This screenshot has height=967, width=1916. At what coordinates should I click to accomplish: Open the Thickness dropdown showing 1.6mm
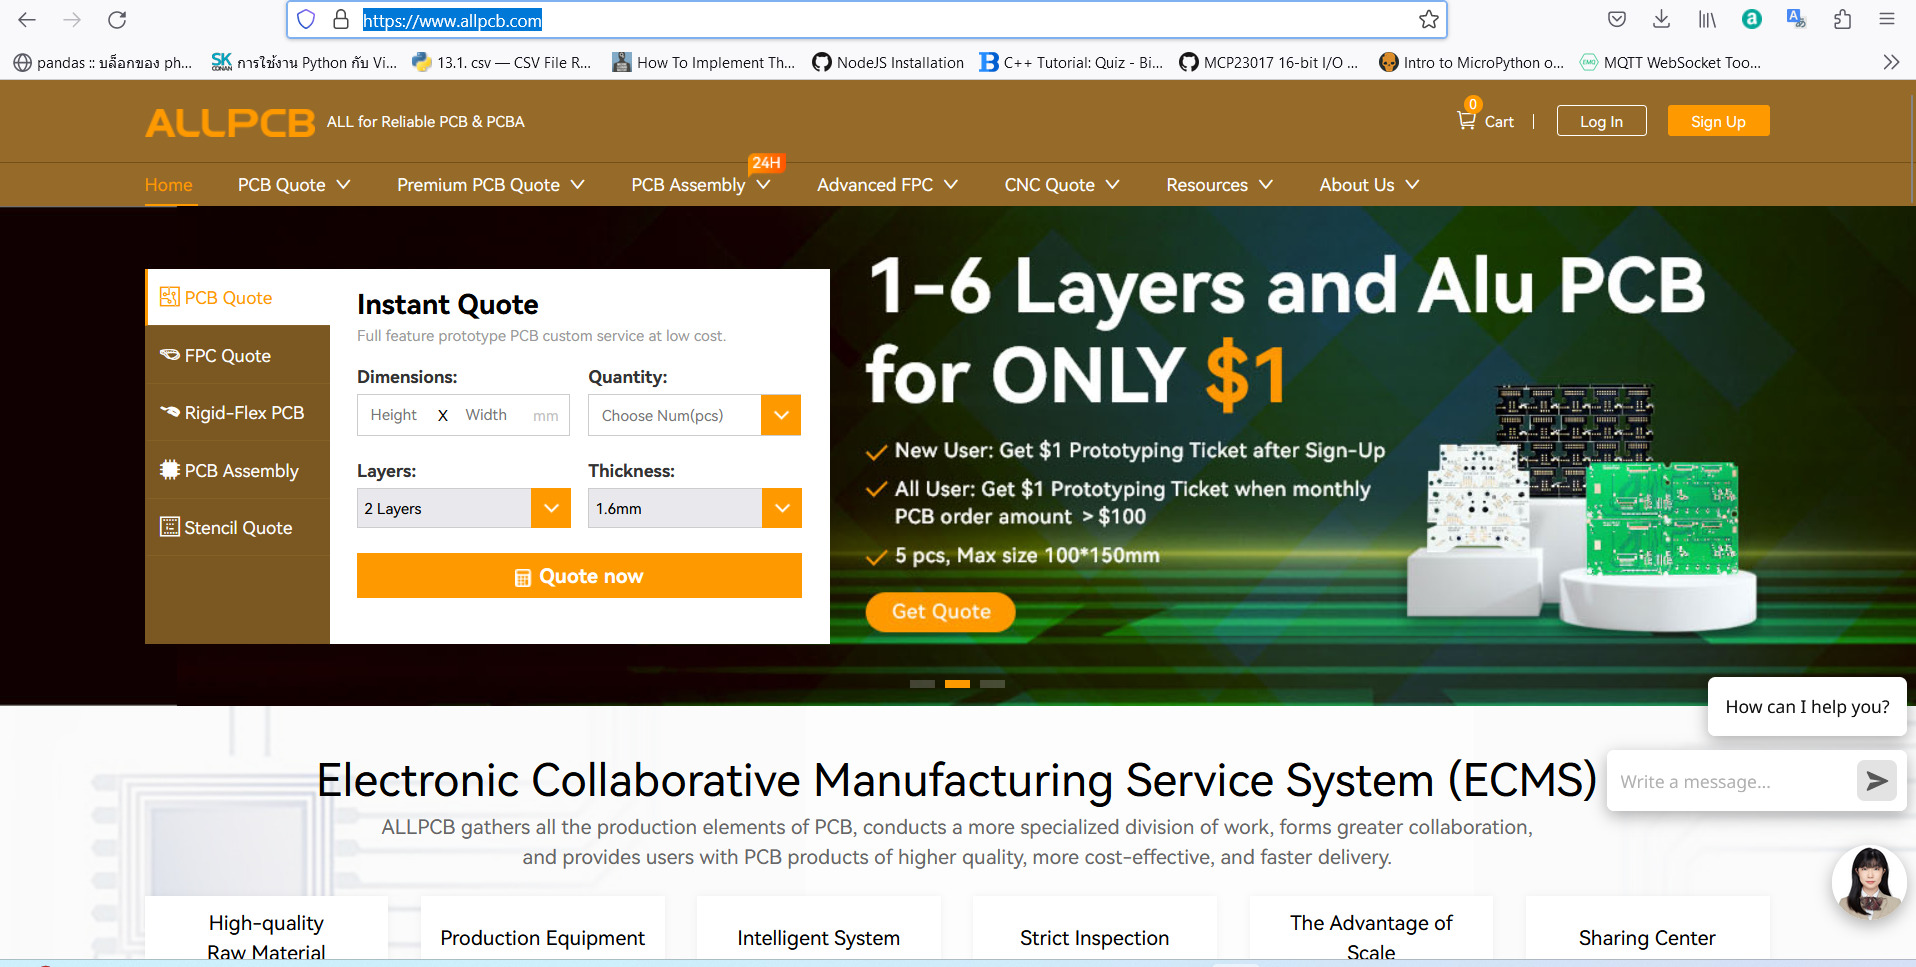tap(694, 508)
